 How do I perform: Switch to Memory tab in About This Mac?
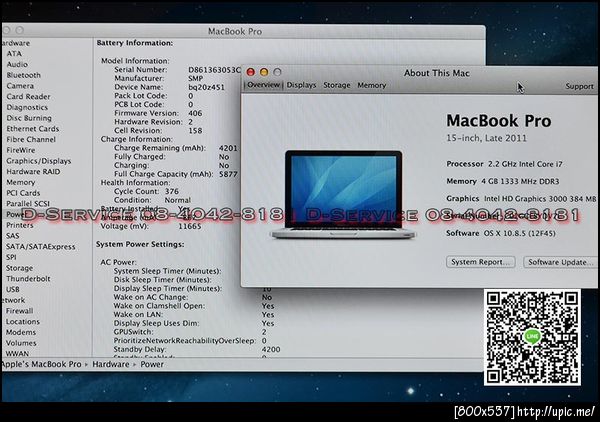click(372, 85)
